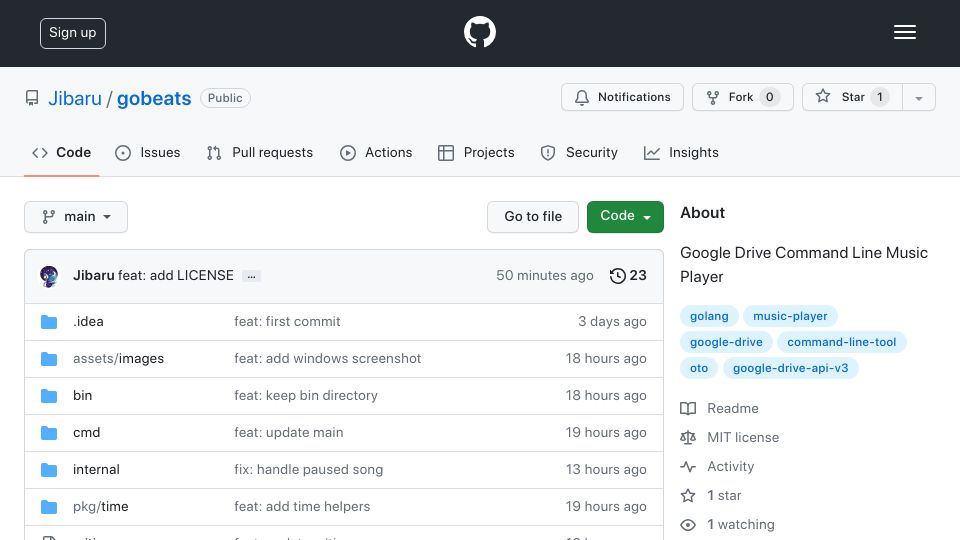Open the hamburger navigation menu
The height and width of the screenshot is (540, 960).
(904, 32)
